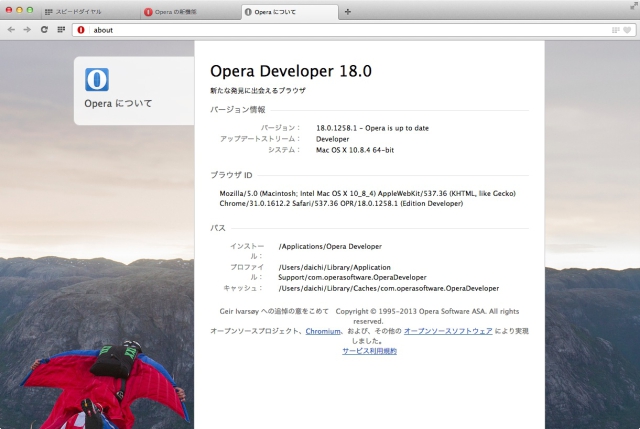Click the パス section heading
This screenshot has height=429, width=640.
point(218,228)
